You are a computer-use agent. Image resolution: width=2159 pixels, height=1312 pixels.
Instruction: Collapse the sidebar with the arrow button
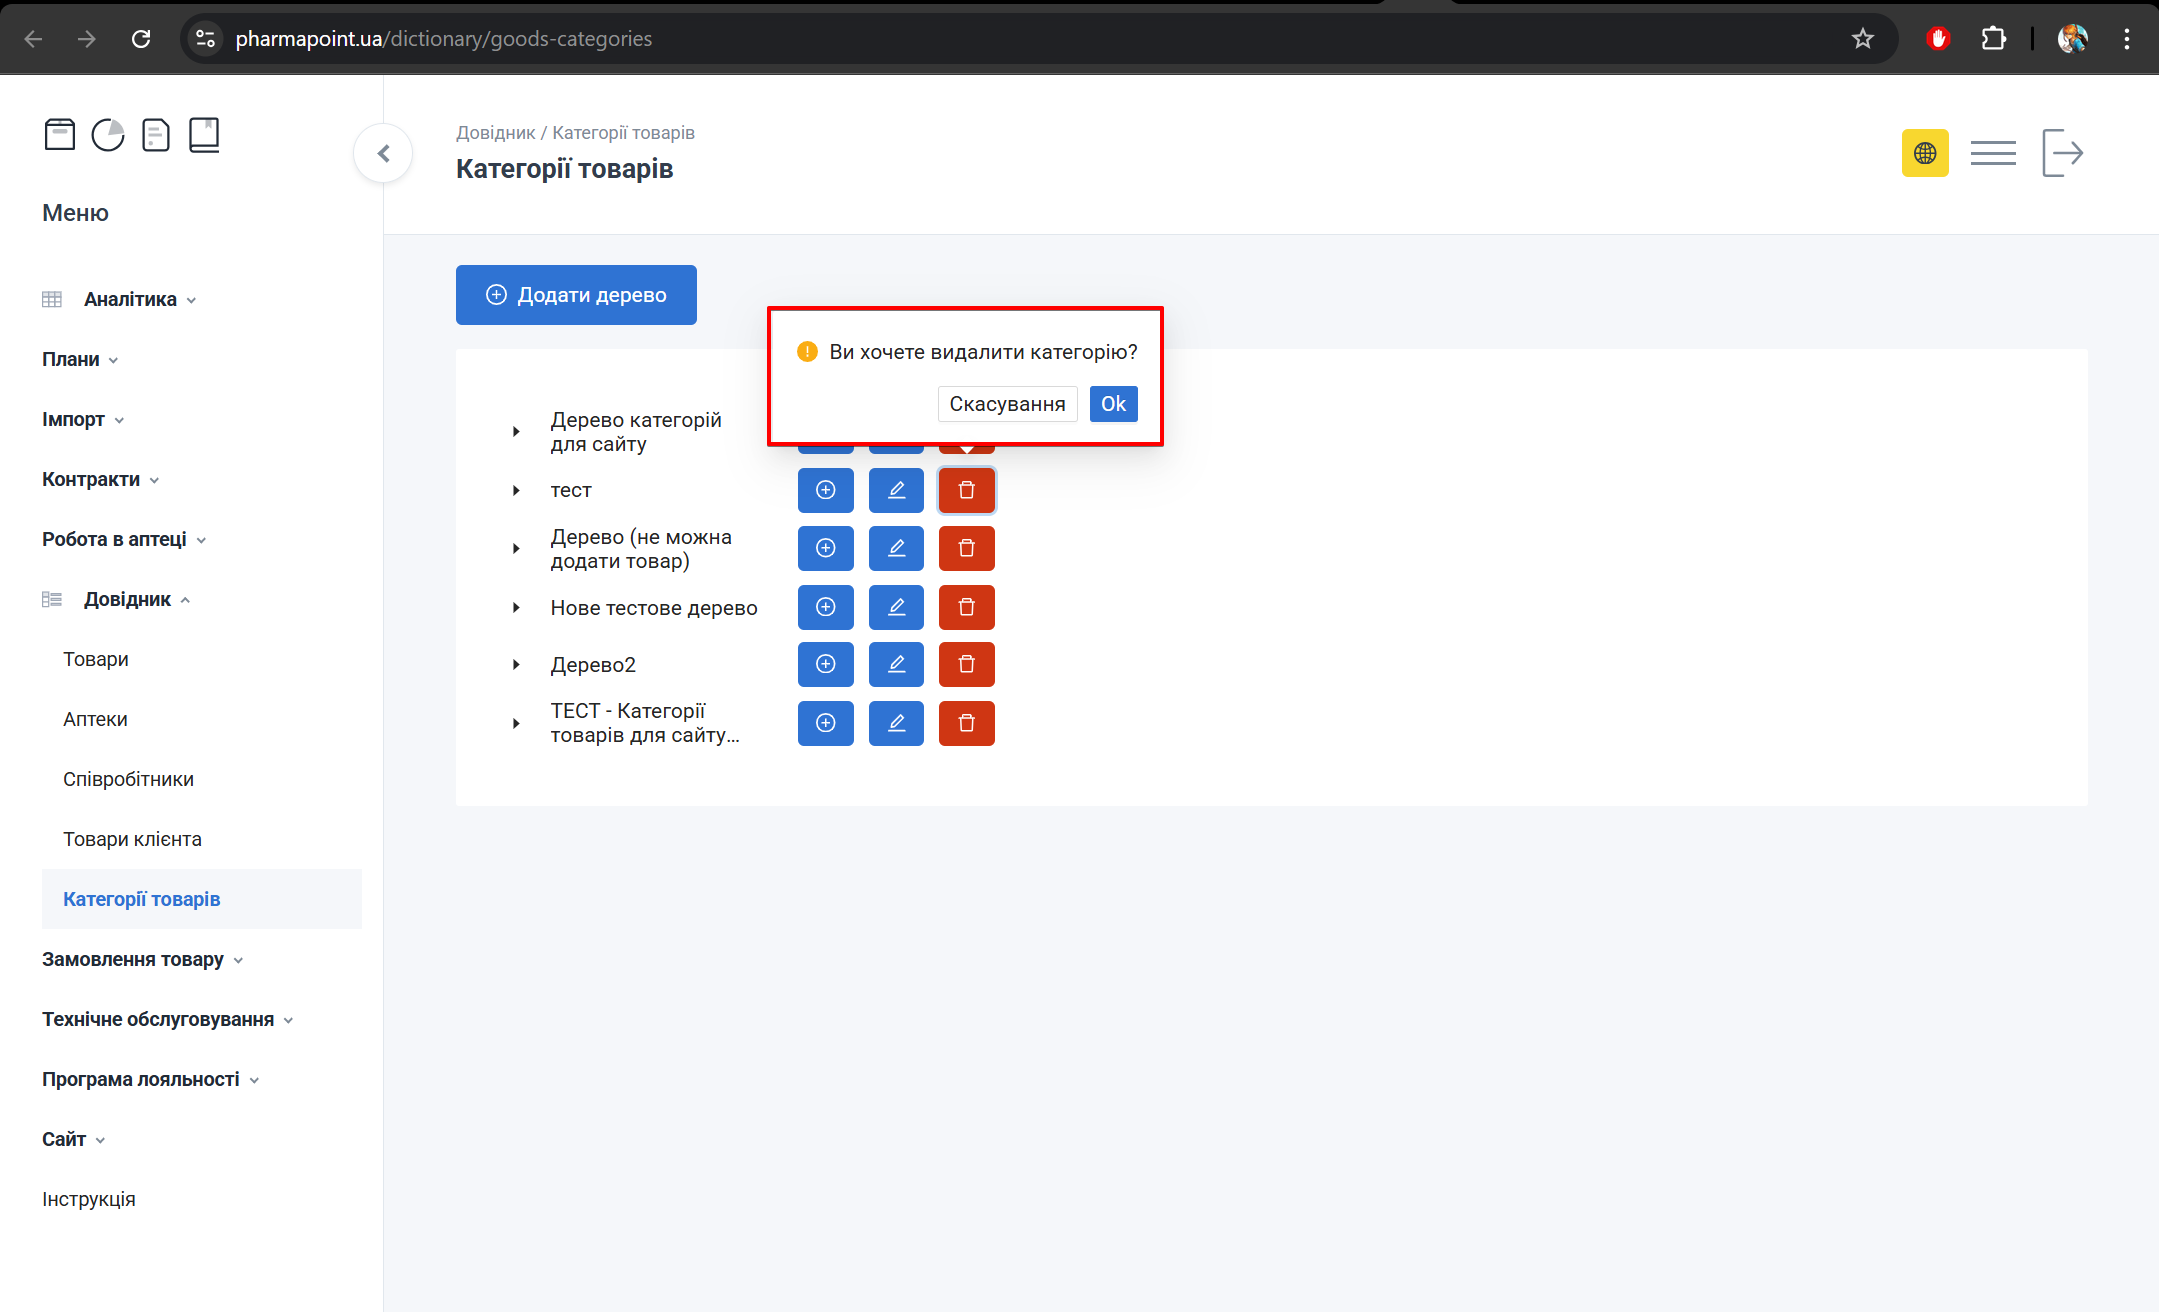point(383,153)
